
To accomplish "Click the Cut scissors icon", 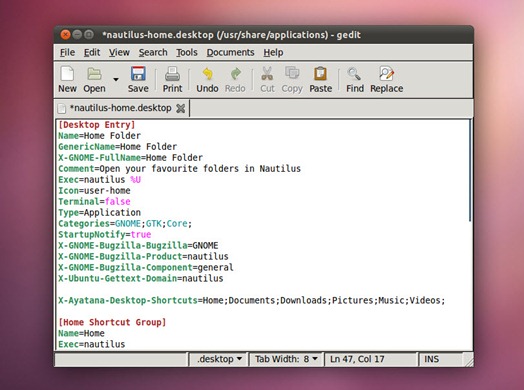I will pos(267,74).
